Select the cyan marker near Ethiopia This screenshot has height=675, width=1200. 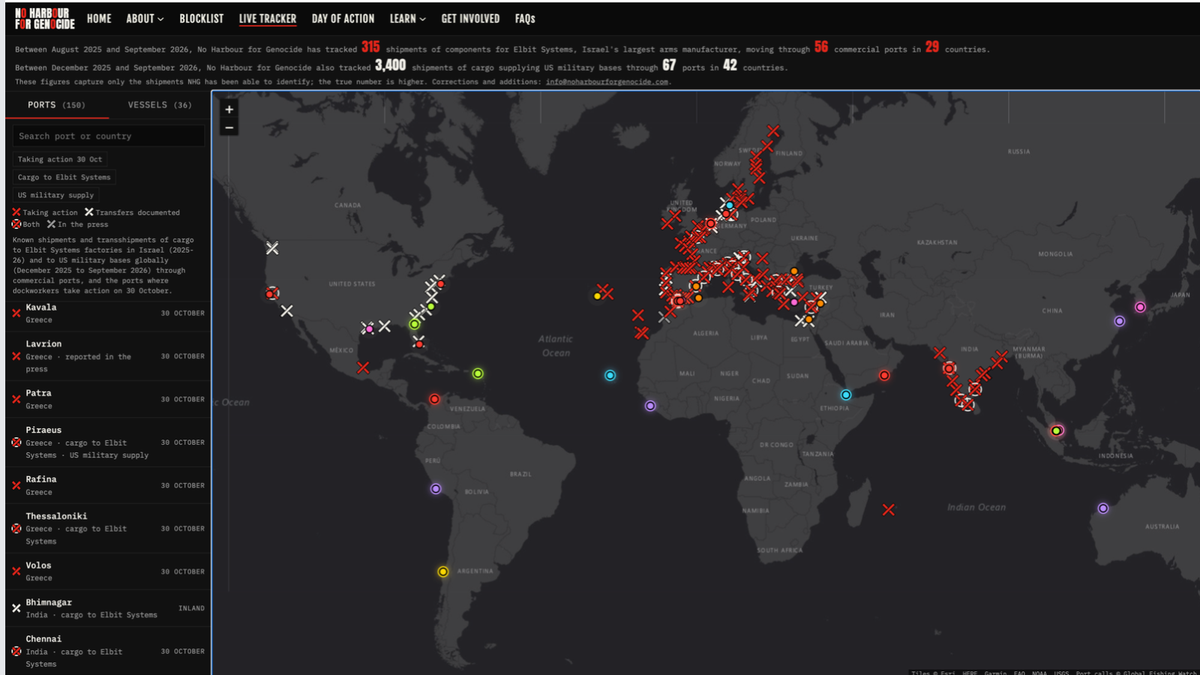(846, 394)
